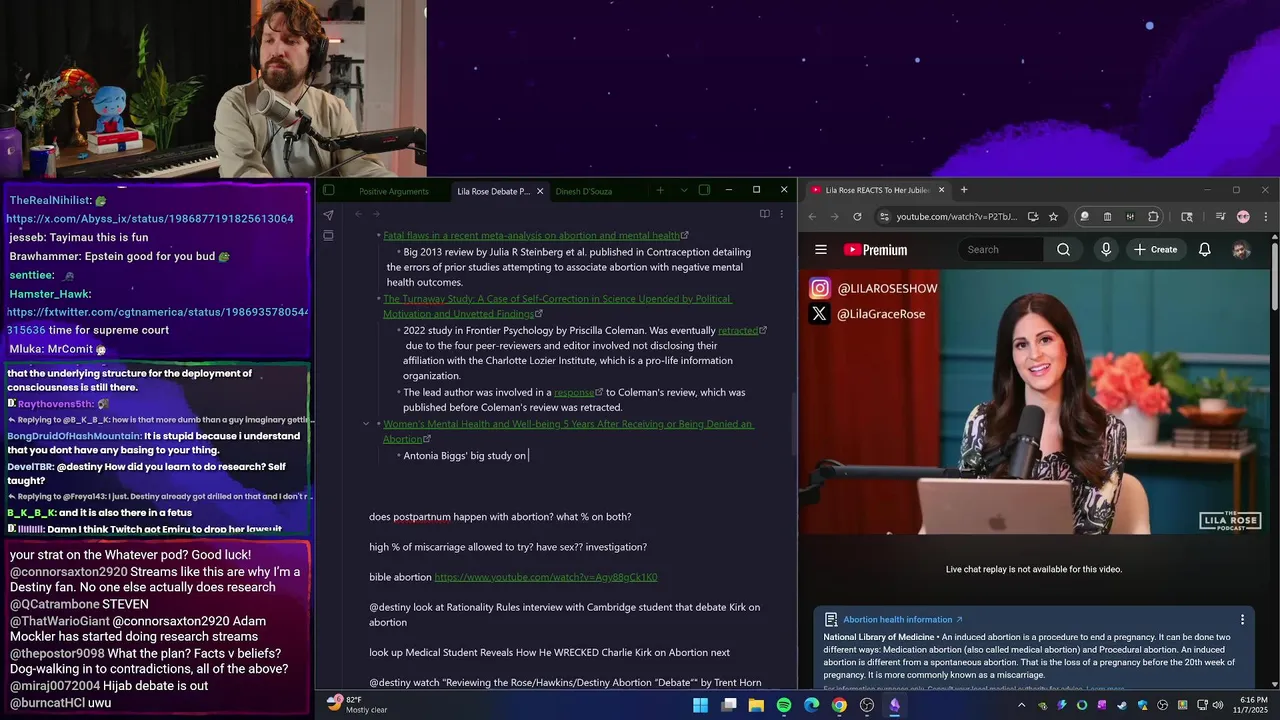Open Abortion health information link
The height and width of the screenshot is (720, 1280).
click(x=902, y=620)
